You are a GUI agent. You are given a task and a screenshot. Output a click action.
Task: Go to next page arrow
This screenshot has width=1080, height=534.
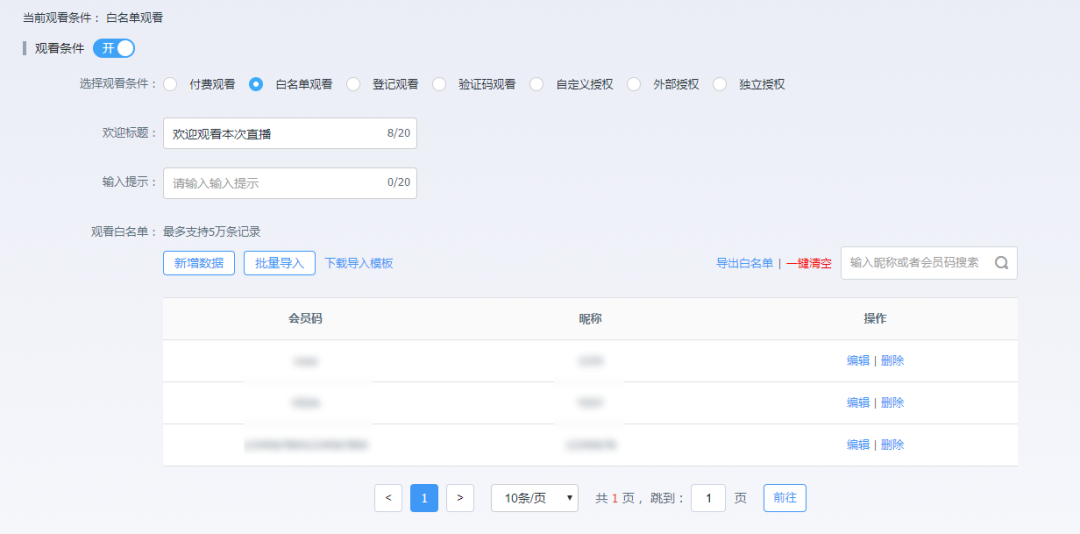[460, 498]
